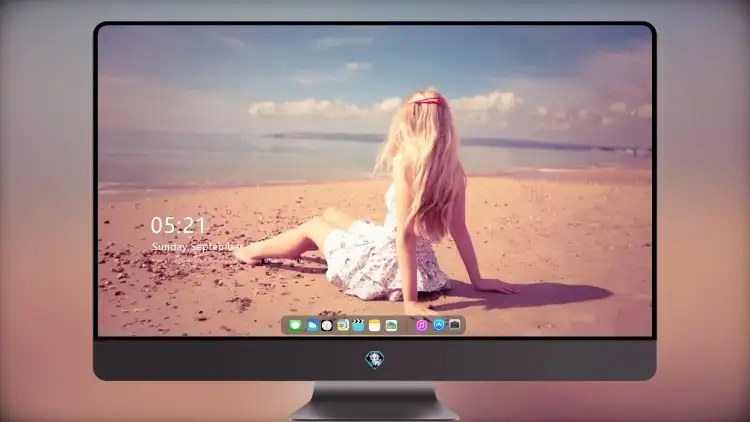Open the blue App Store icon in dock
750x422 pixels.
click(439, 325)
